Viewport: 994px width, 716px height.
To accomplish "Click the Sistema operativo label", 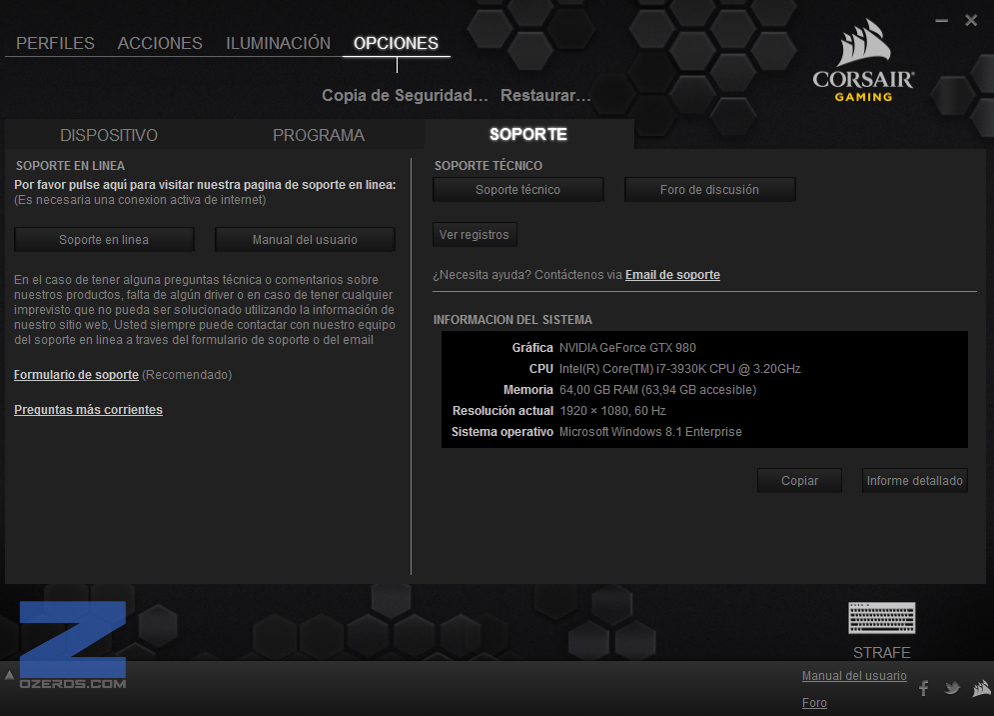I will pos(502,431).
